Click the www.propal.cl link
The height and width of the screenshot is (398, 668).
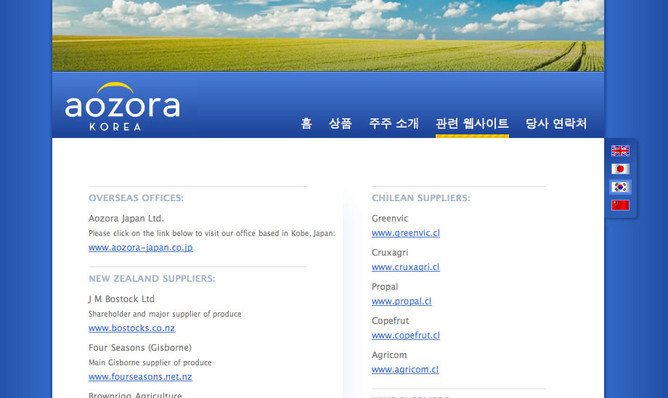pyautogui.click(x=401, y=301)
